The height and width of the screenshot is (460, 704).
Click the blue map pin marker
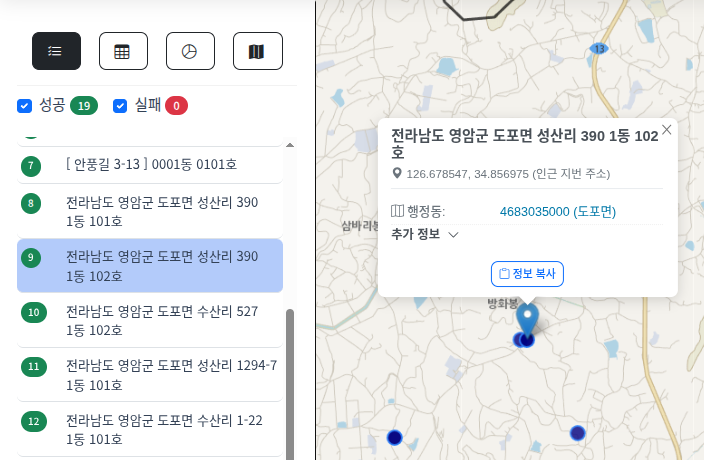(x=527, y=322)
